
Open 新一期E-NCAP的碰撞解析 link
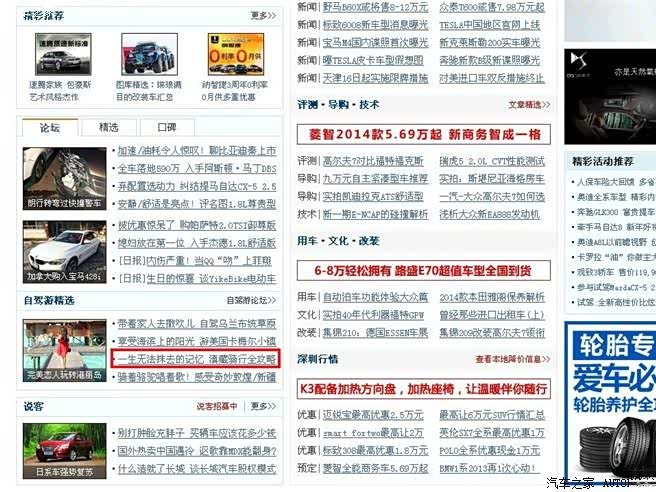click(375, 215)
